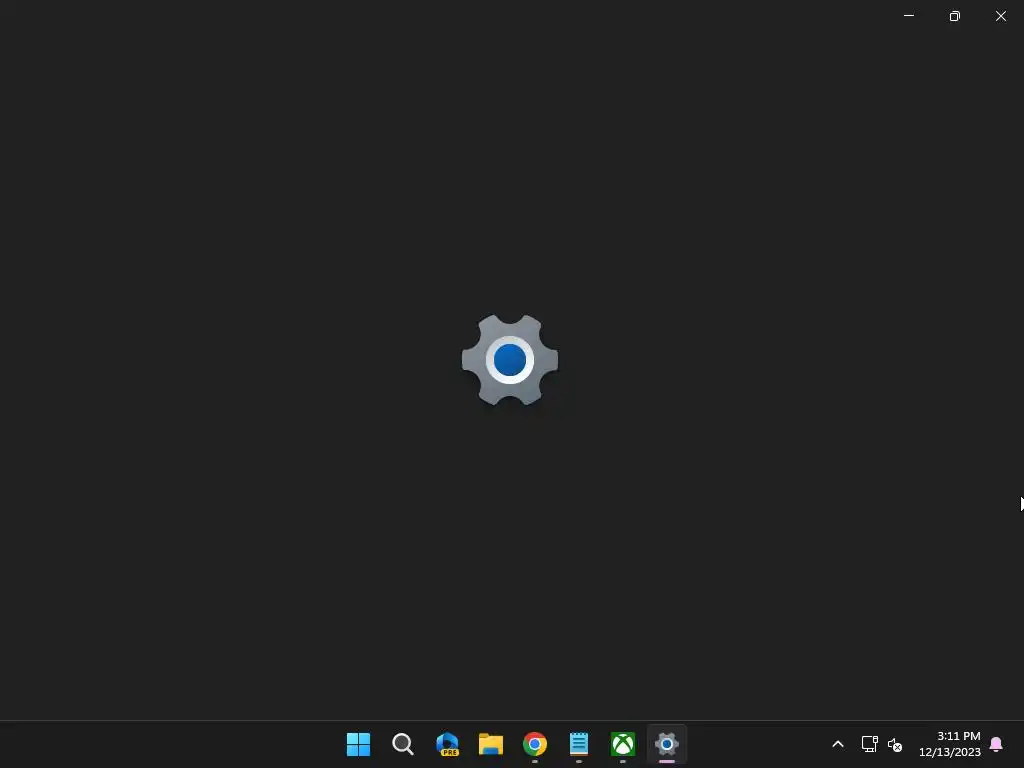
Task: Open the clock showing 3:11 PM
Action: point(950,744)
